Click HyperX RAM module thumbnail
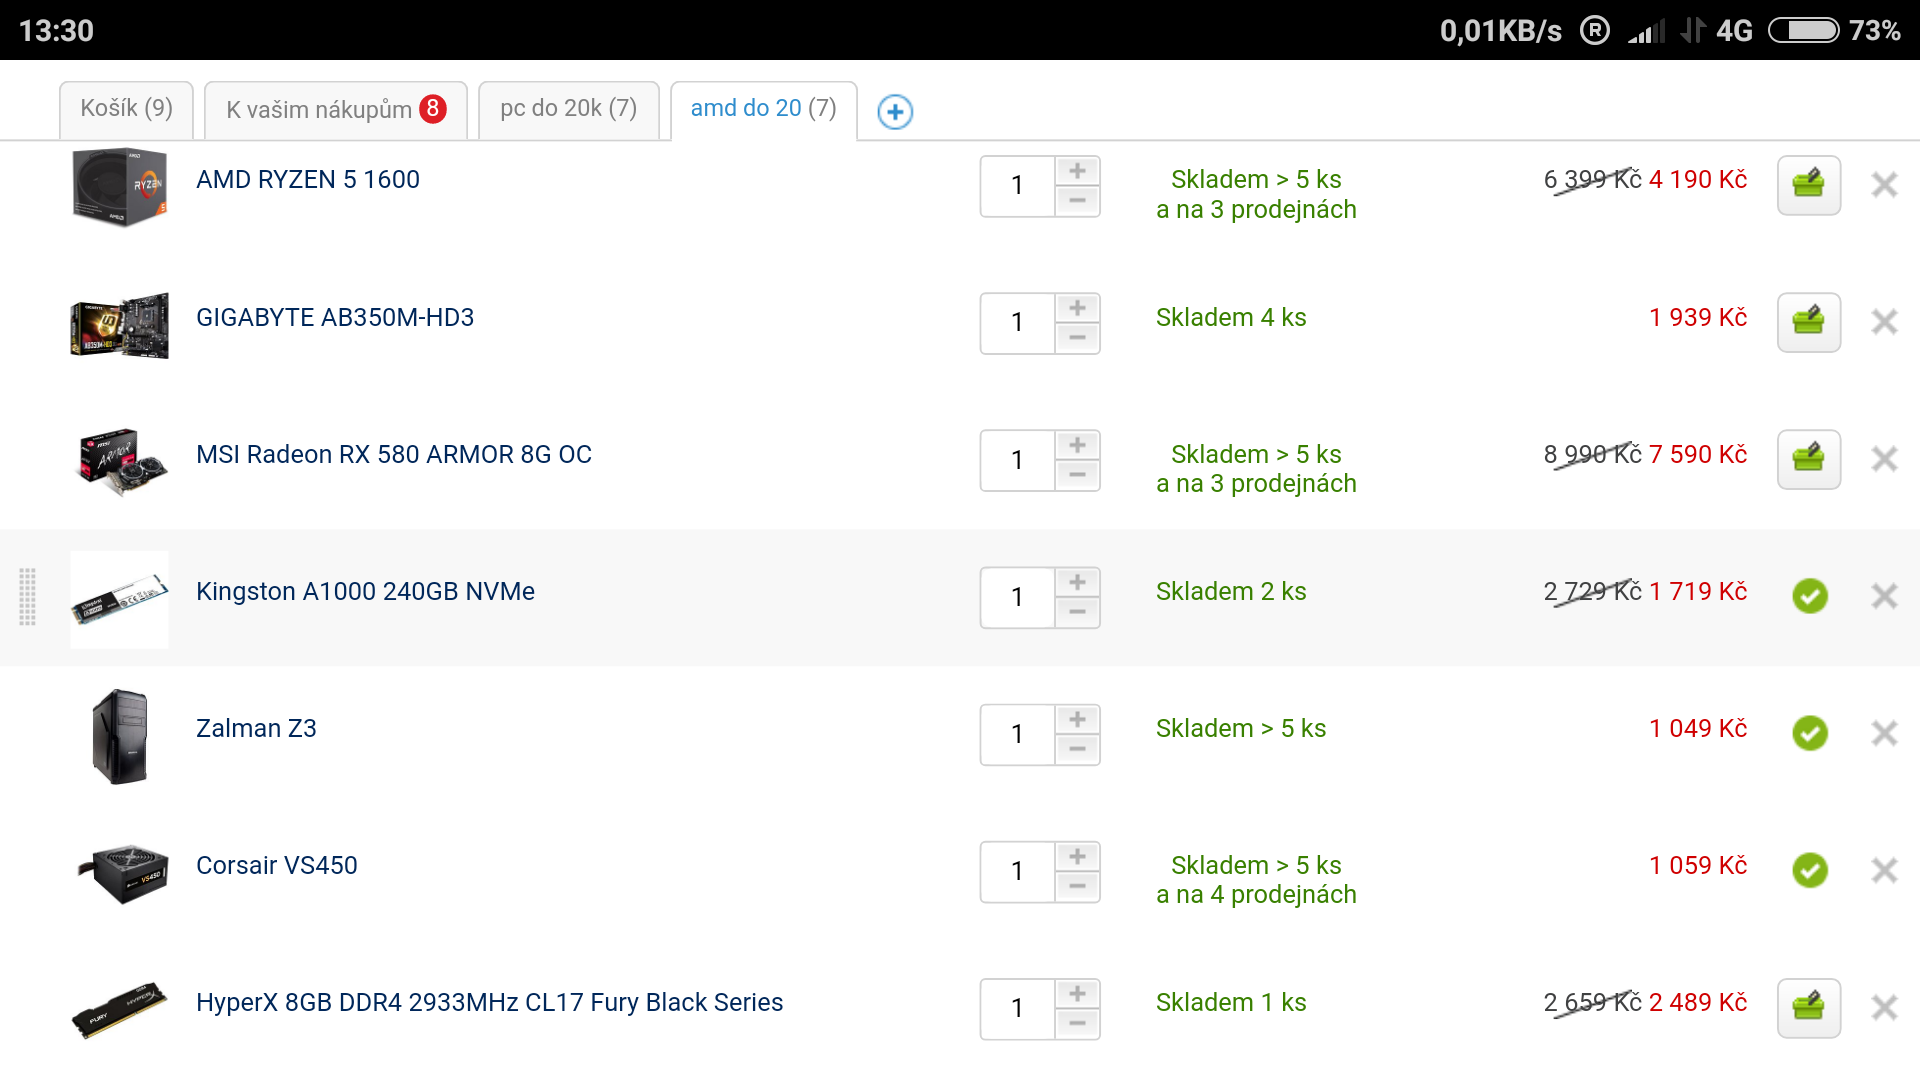 point(120,1010)
